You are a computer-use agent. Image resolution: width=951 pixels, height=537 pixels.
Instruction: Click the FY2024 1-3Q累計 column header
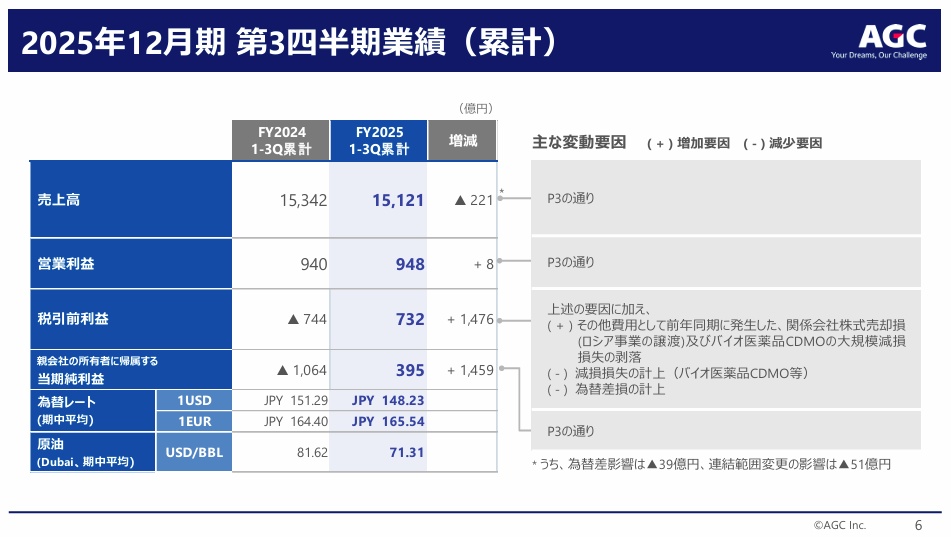tap(281, 140)
